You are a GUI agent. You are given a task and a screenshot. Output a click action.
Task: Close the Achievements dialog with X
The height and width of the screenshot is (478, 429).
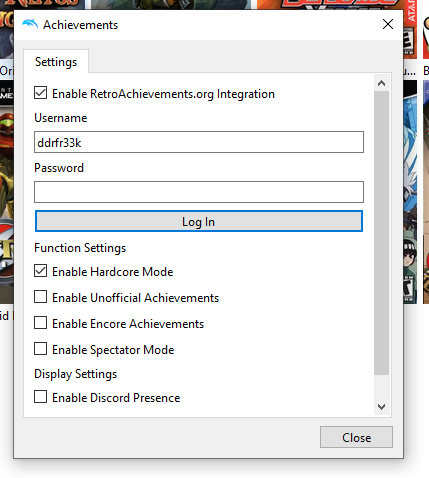coord(388,24)
